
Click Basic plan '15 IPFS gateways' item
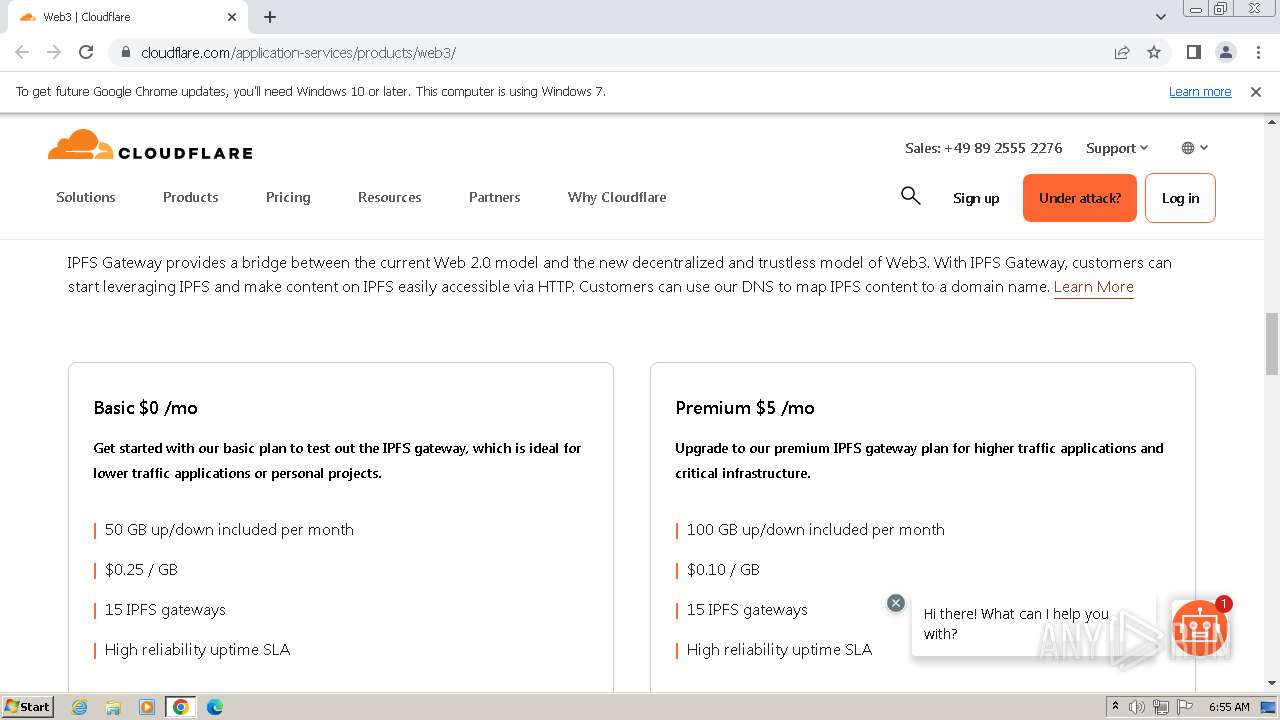tap(165, 610)
